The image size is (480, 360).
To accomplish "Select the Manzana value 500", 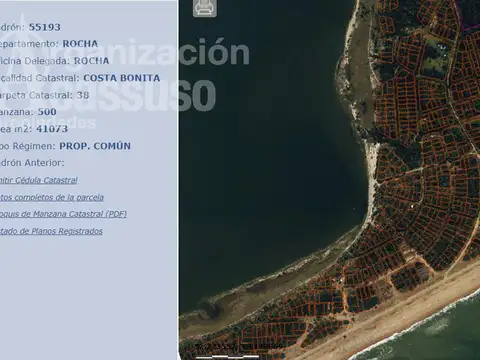I will pos(47,112).
